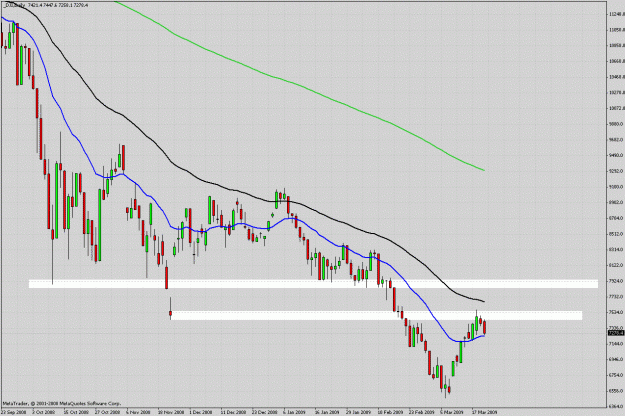Click the "1 Dec 2008" date label
This screenshot has height=416, width=625.
coord(200,412)
